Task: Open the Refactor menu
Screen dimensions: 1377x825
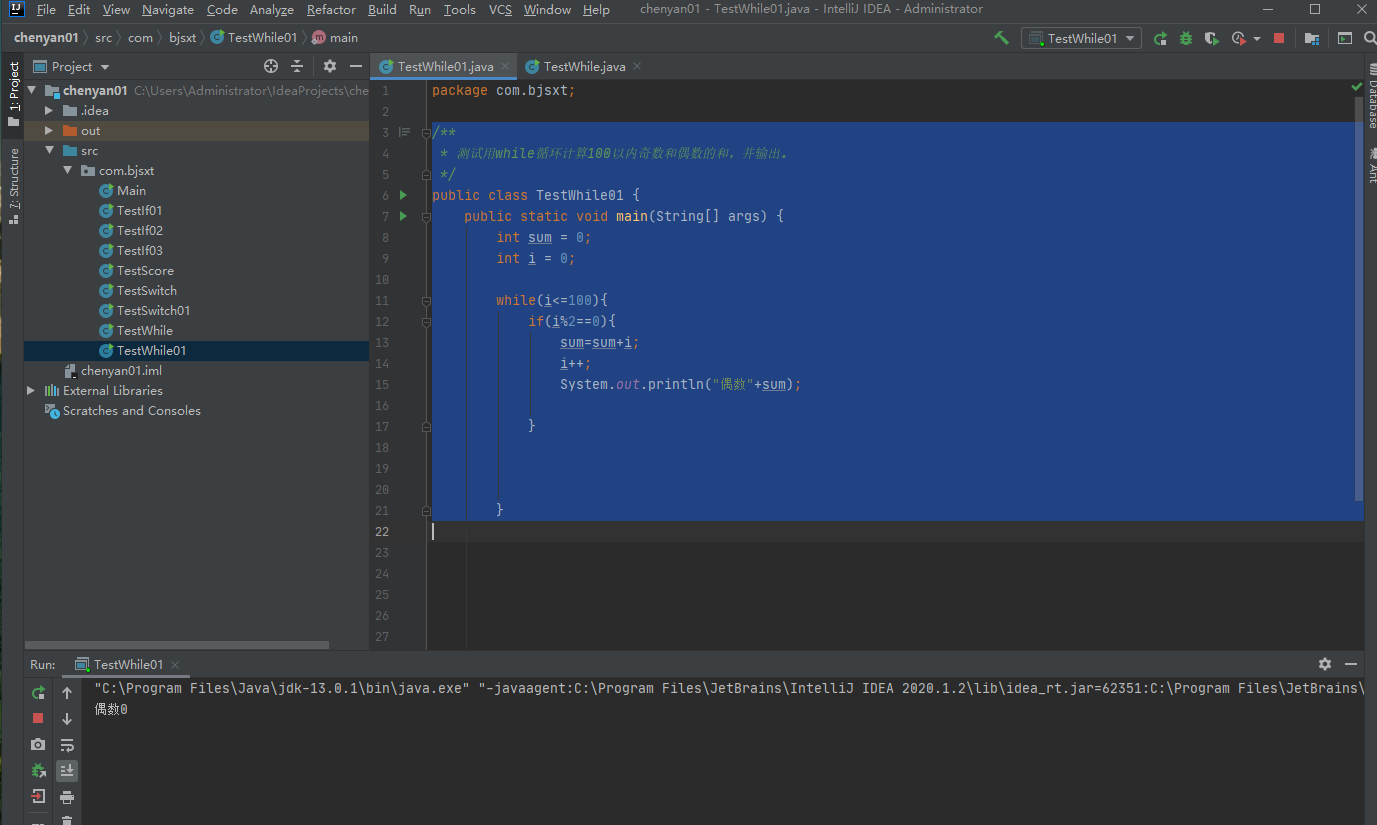Action: coord(331,9)
